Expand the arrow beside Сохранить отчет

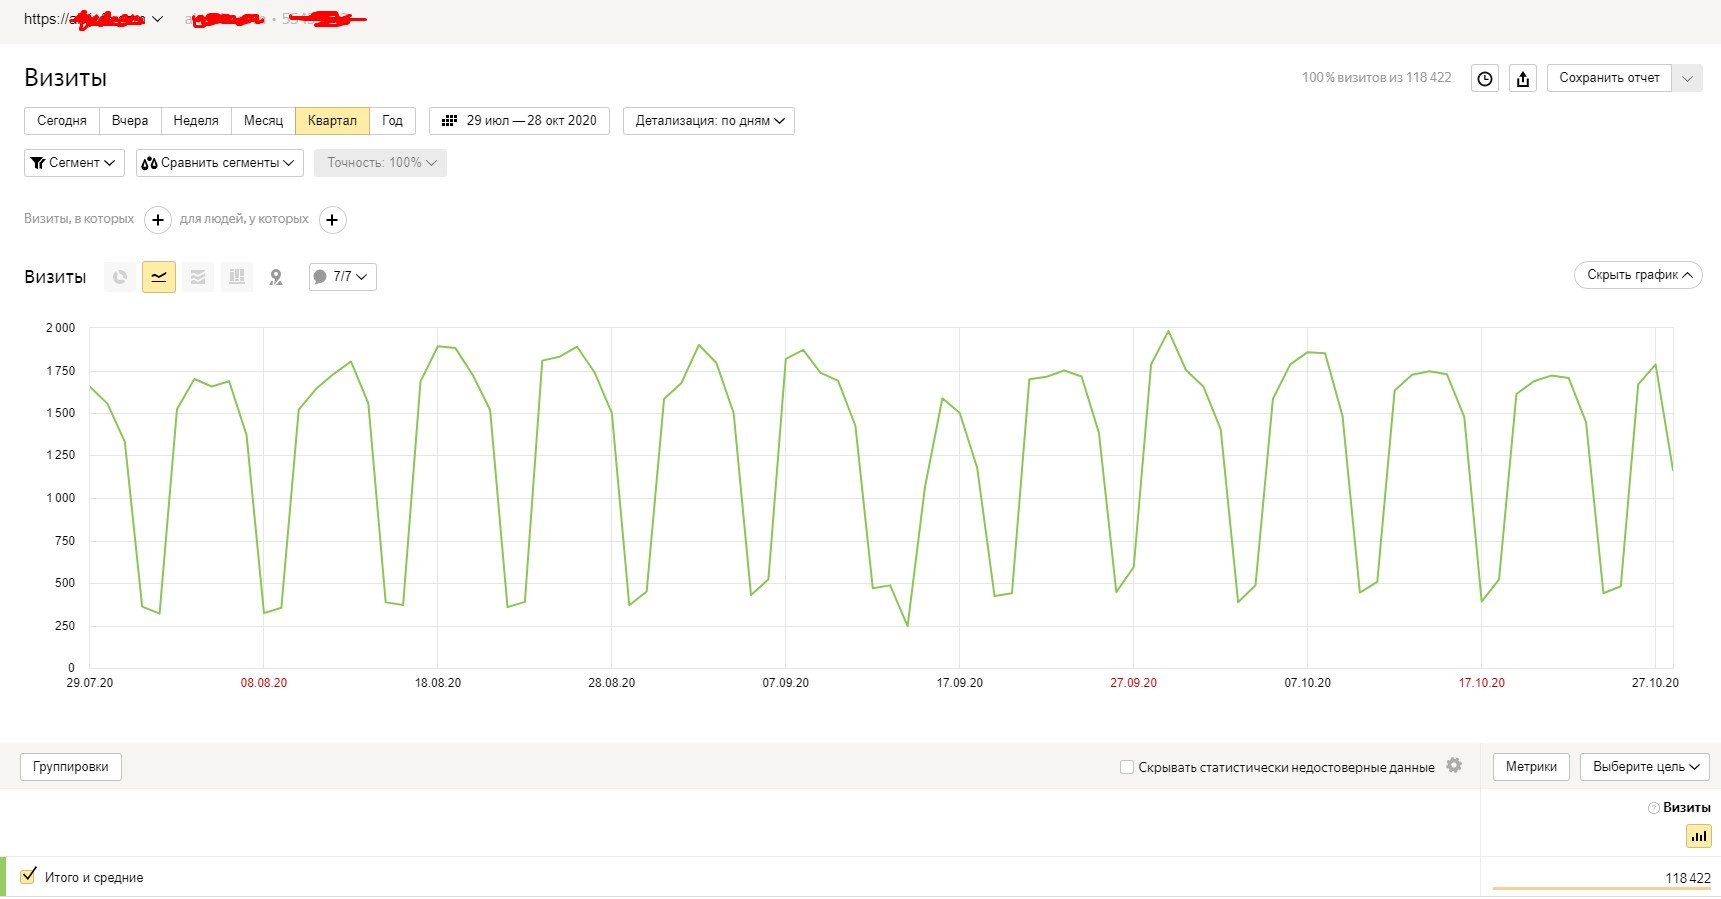(x=1687, y=78)
